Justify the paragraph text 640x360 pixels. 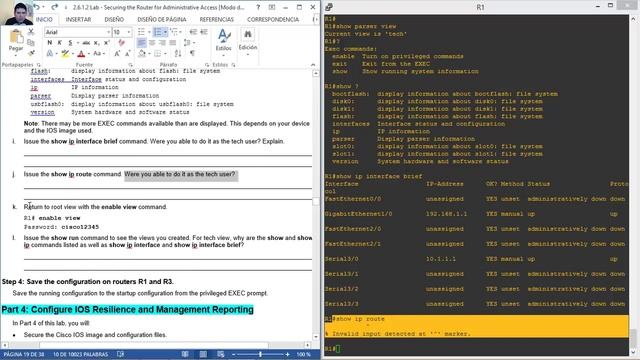pyautogui.click(x=173, y=42)
